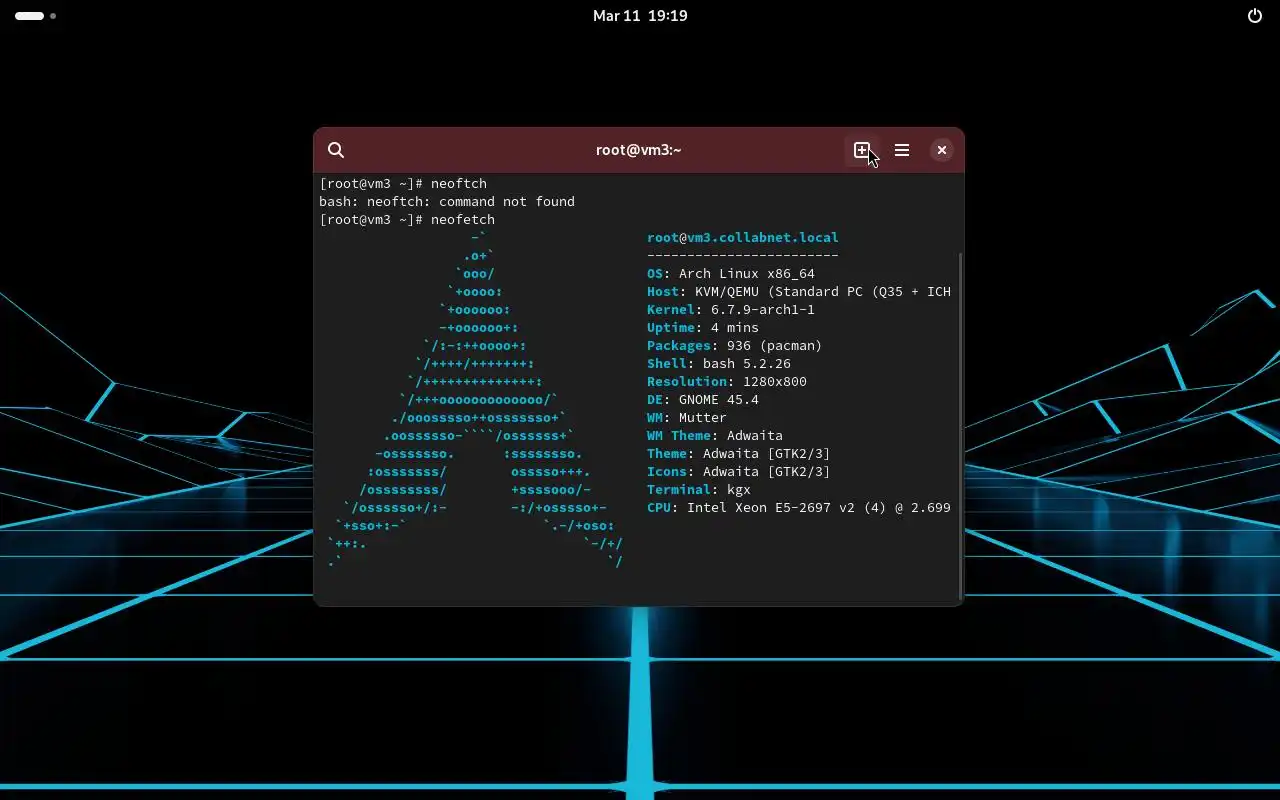Click the line 'bash: neoftch: command not found'

447,202
